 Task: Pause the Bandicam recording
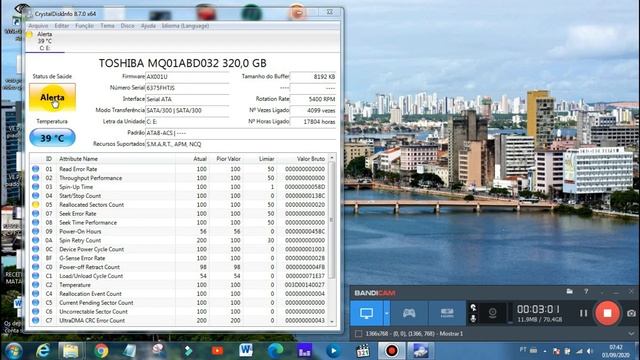[584, 313]
